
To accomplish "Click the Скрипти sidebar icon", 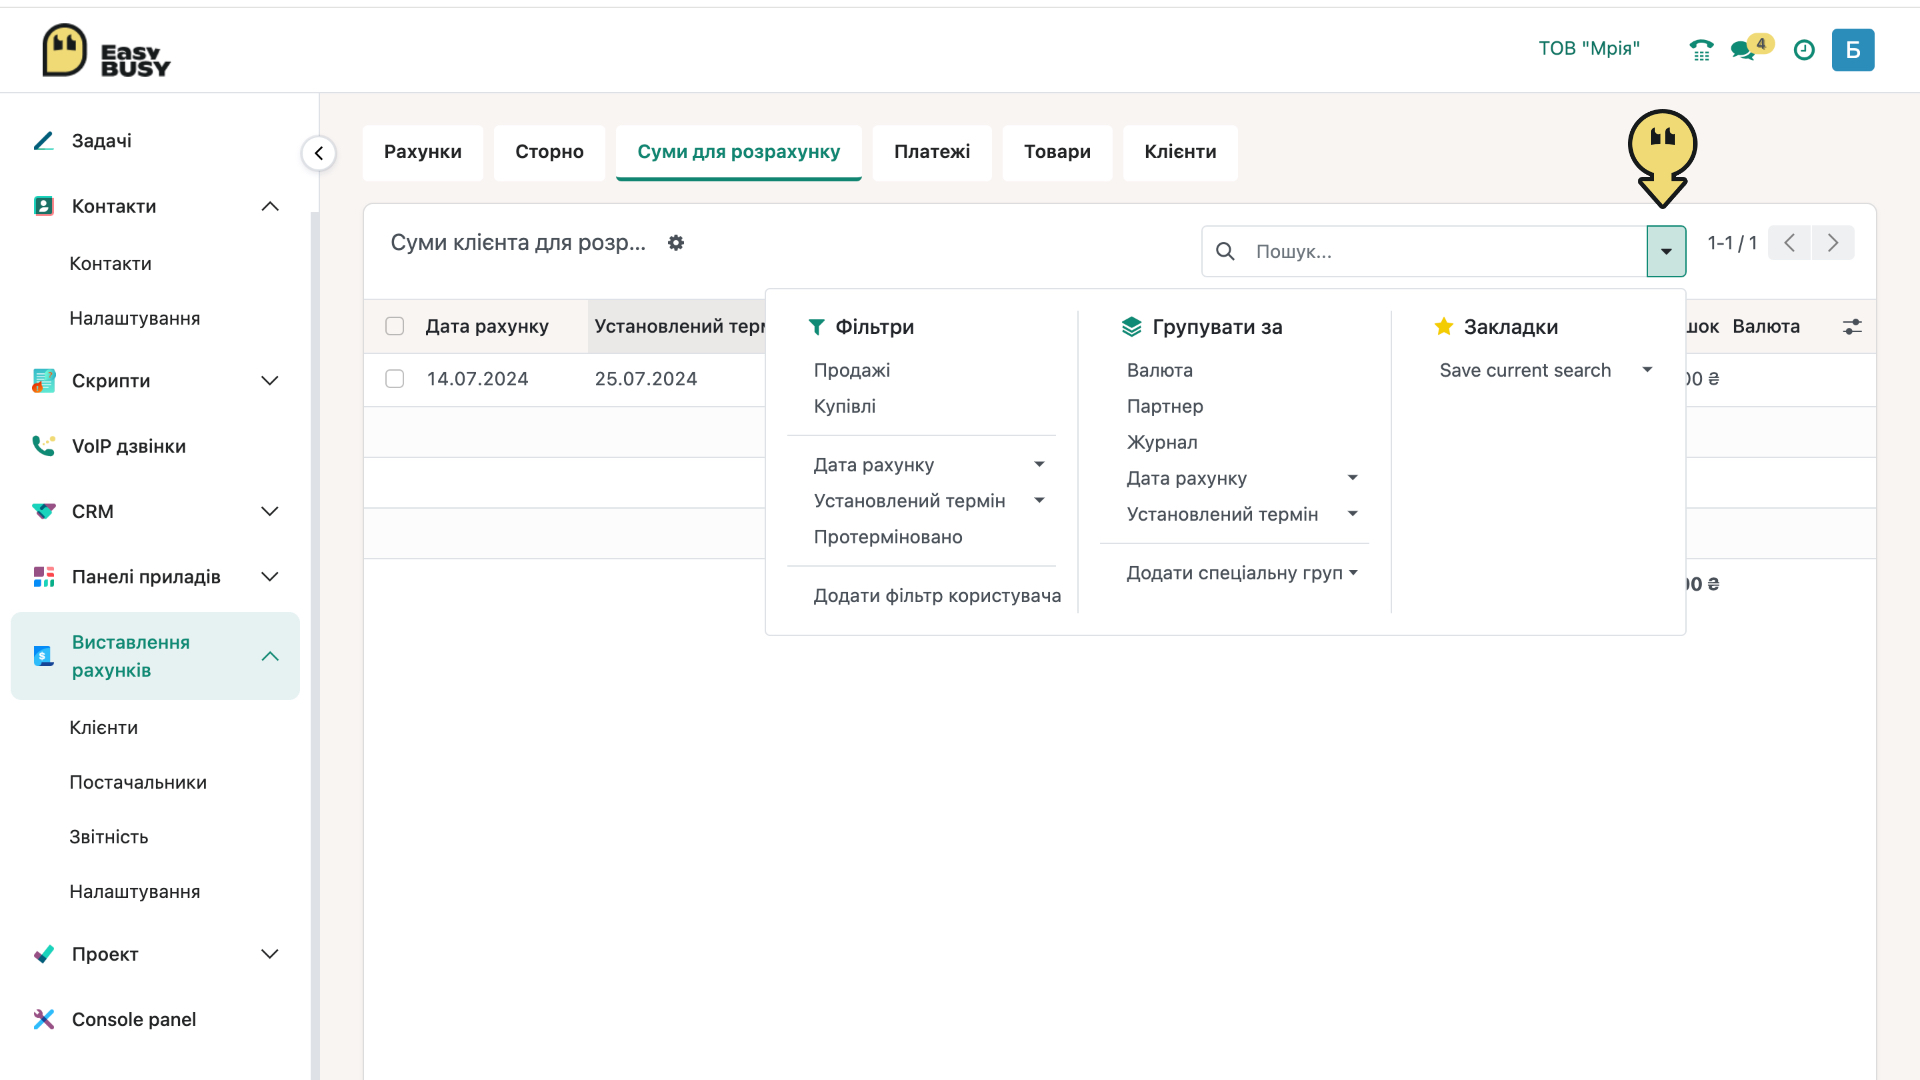I will 43,381.
